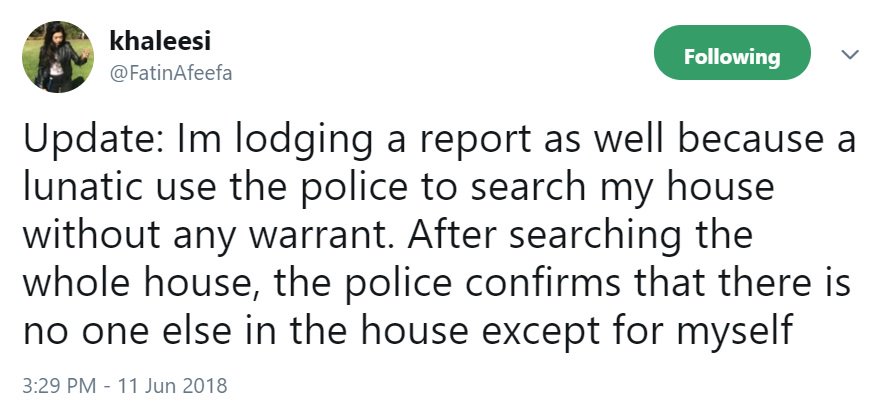Click the word "myself" ending the tweet
Viewport: 877px width, 409px height.
click(734, 333)
